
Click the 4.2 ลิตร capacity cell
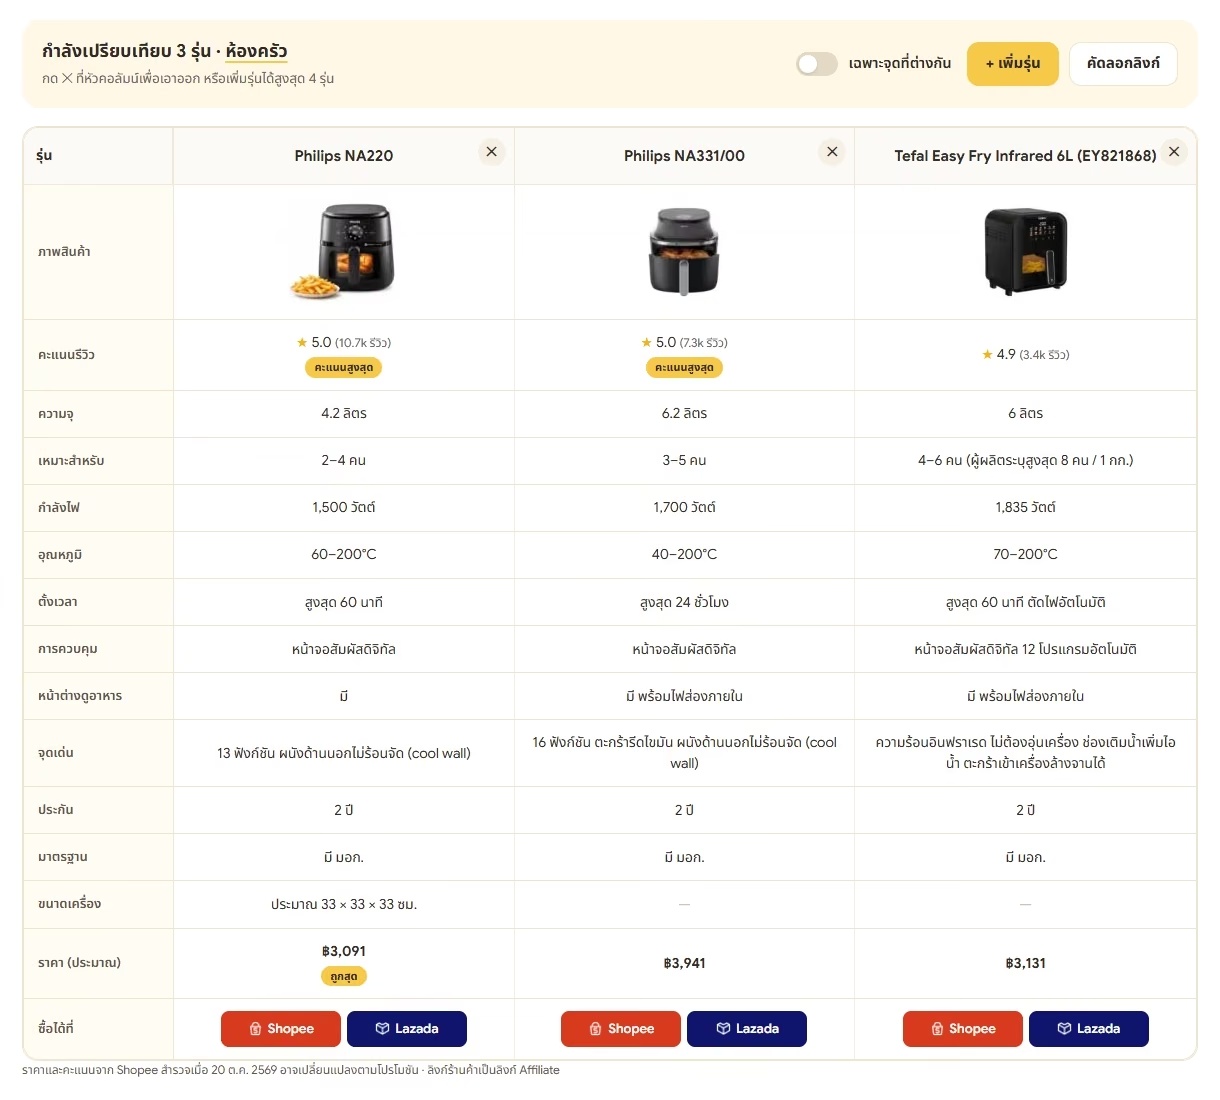coord(344,413)
